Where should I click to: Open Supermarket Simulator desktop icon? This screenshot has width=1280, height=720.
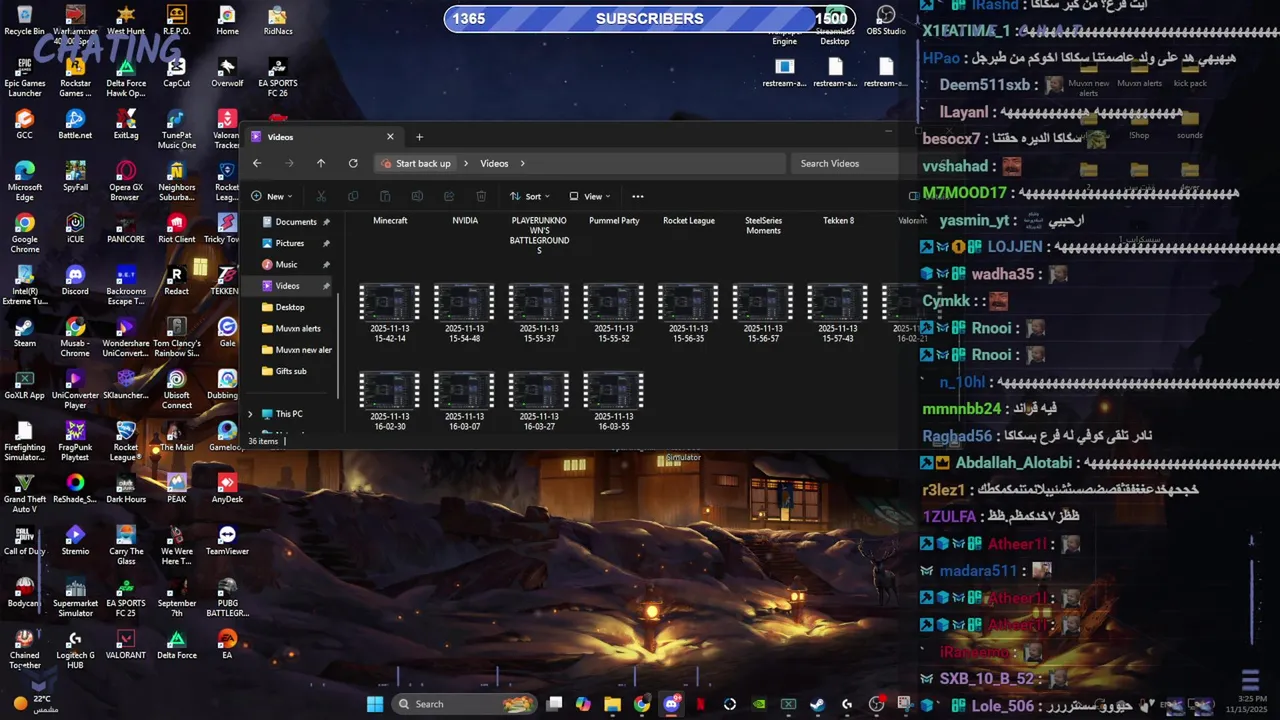75,597
